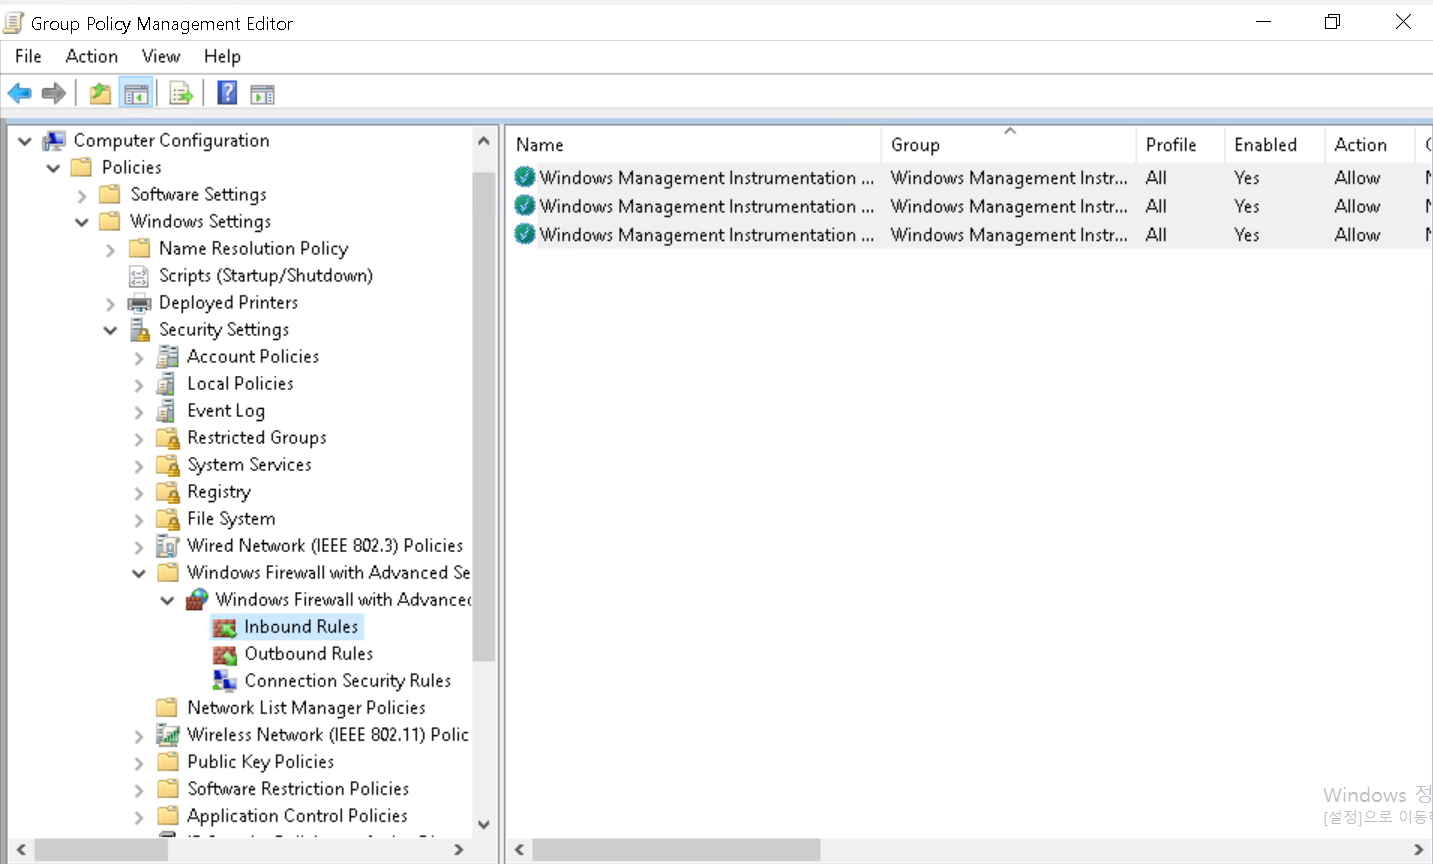The image size is (1433, 864).
Task: Click the Deployed Printers printer icon
Action: (x=139, y=303)
